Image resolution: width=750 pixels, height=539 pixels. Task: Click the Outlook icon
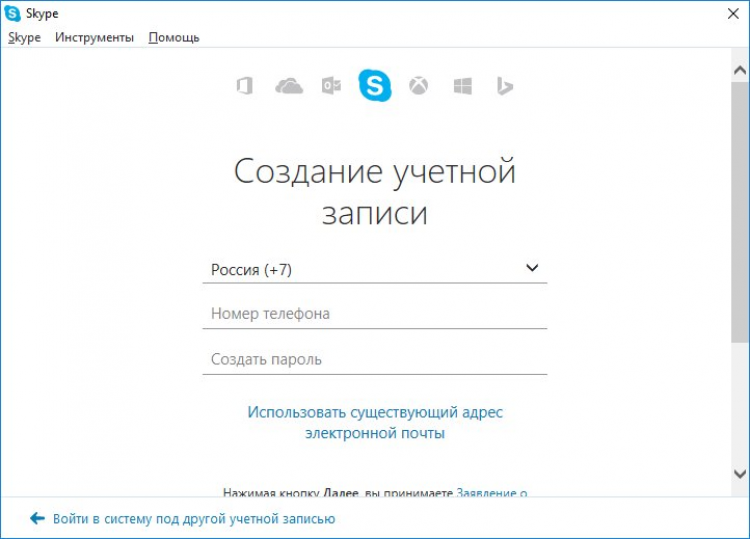click(331, 86)
